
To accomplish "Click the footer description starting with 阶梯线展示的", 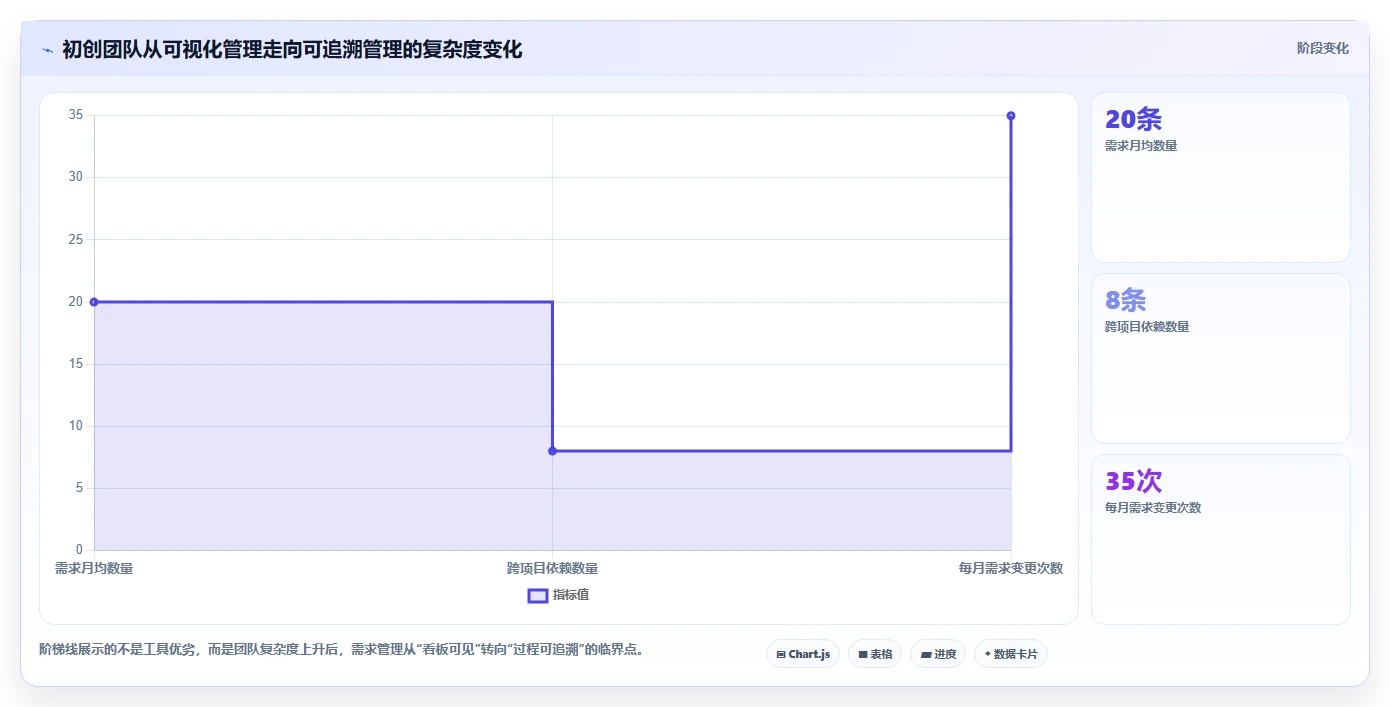I will (343, 649).
